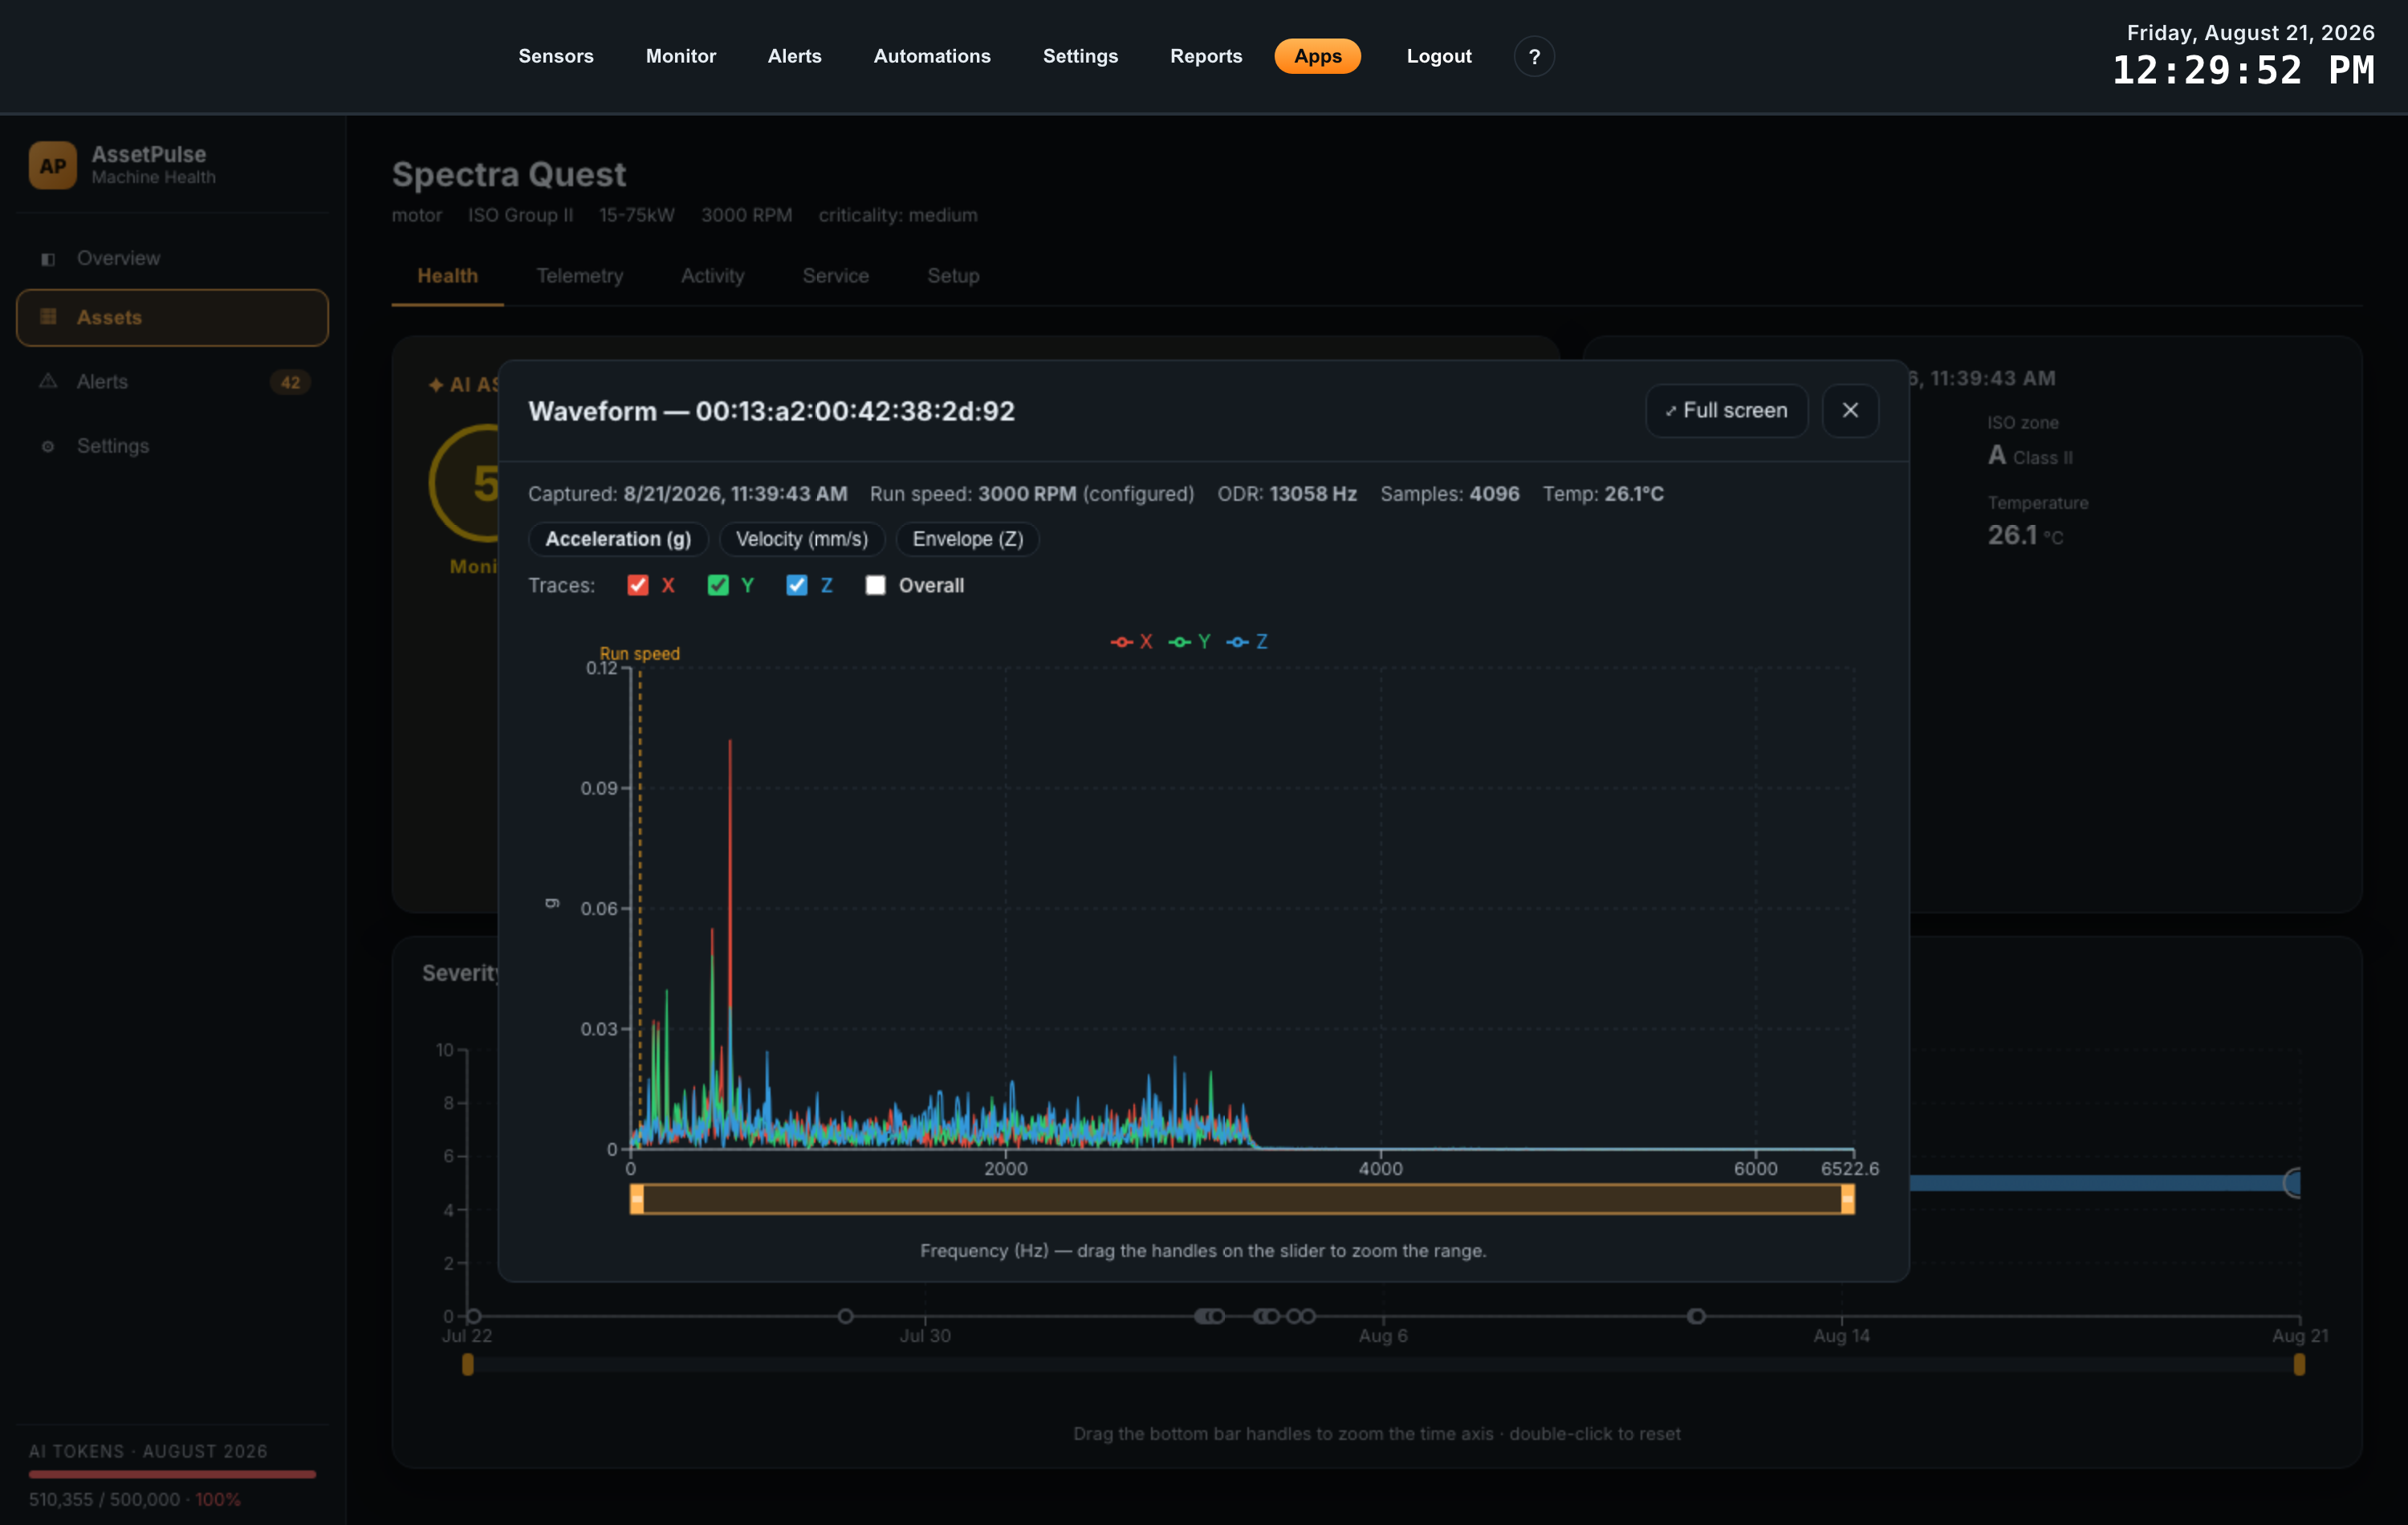The image size is (2408, 1525).
Task: Click the Run speed marker label
Action: (x=639, y=654)
